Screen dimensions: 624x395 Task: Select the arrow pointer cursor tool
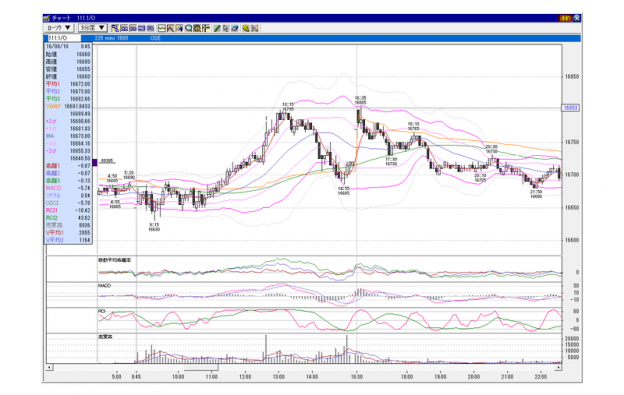coord(226,28)
